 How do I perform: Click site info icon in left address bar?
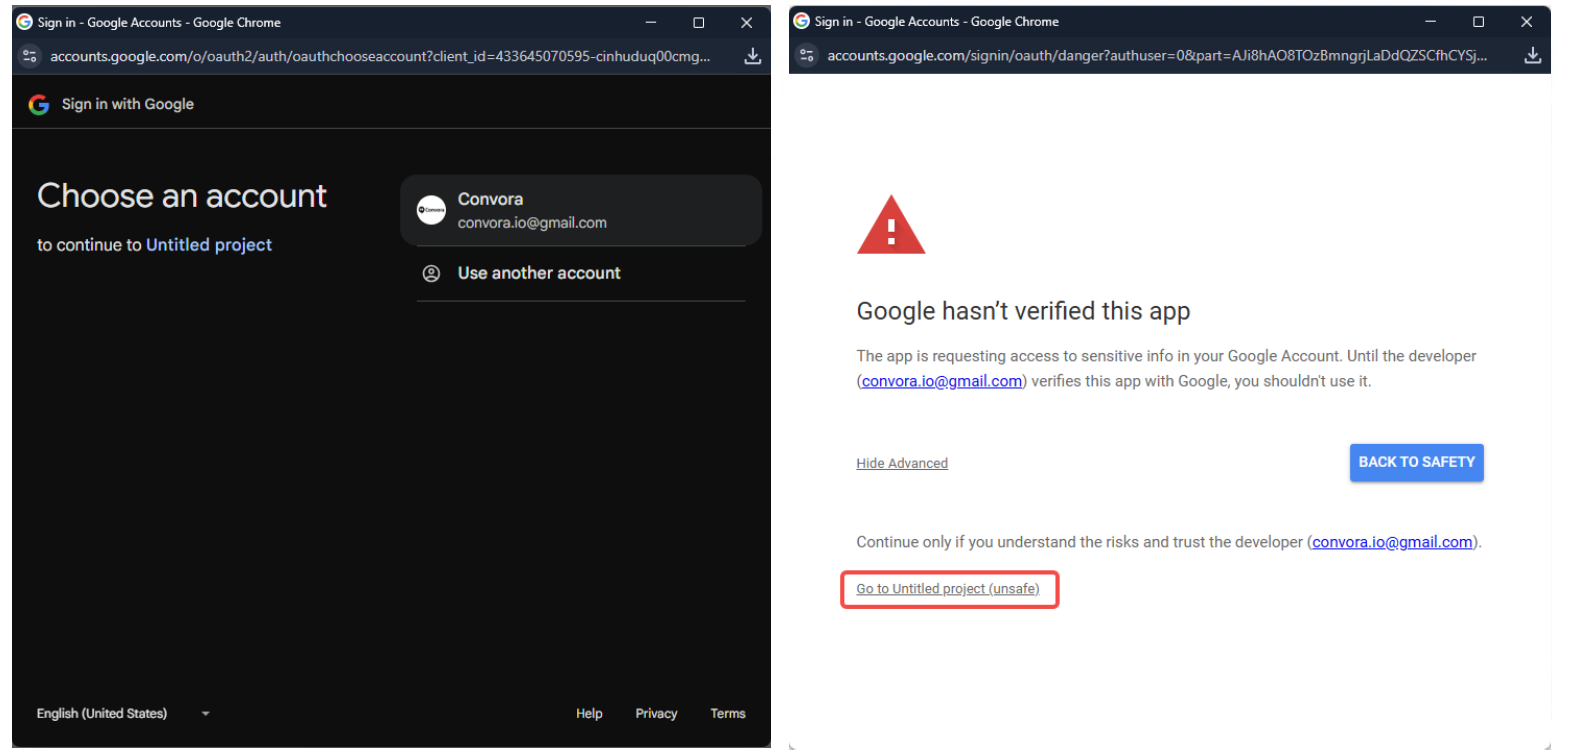(x=30, y=56)
